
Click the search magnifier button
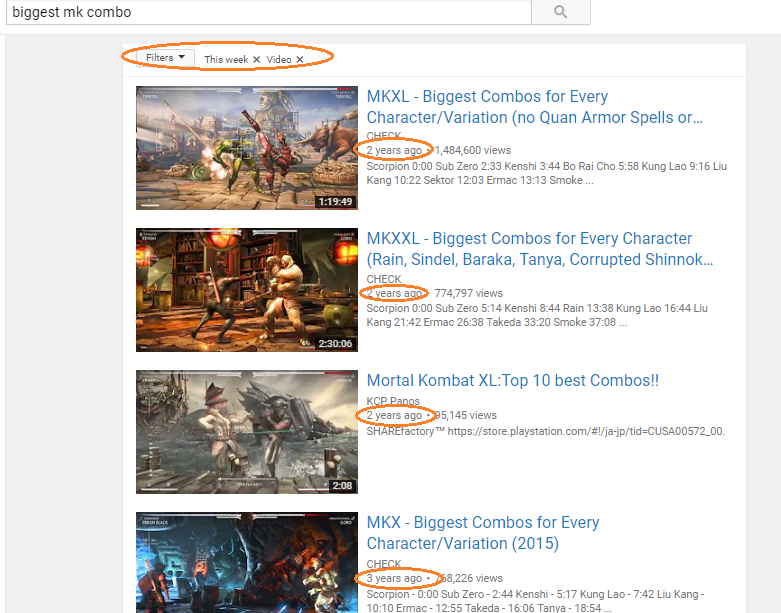[561, 12]
